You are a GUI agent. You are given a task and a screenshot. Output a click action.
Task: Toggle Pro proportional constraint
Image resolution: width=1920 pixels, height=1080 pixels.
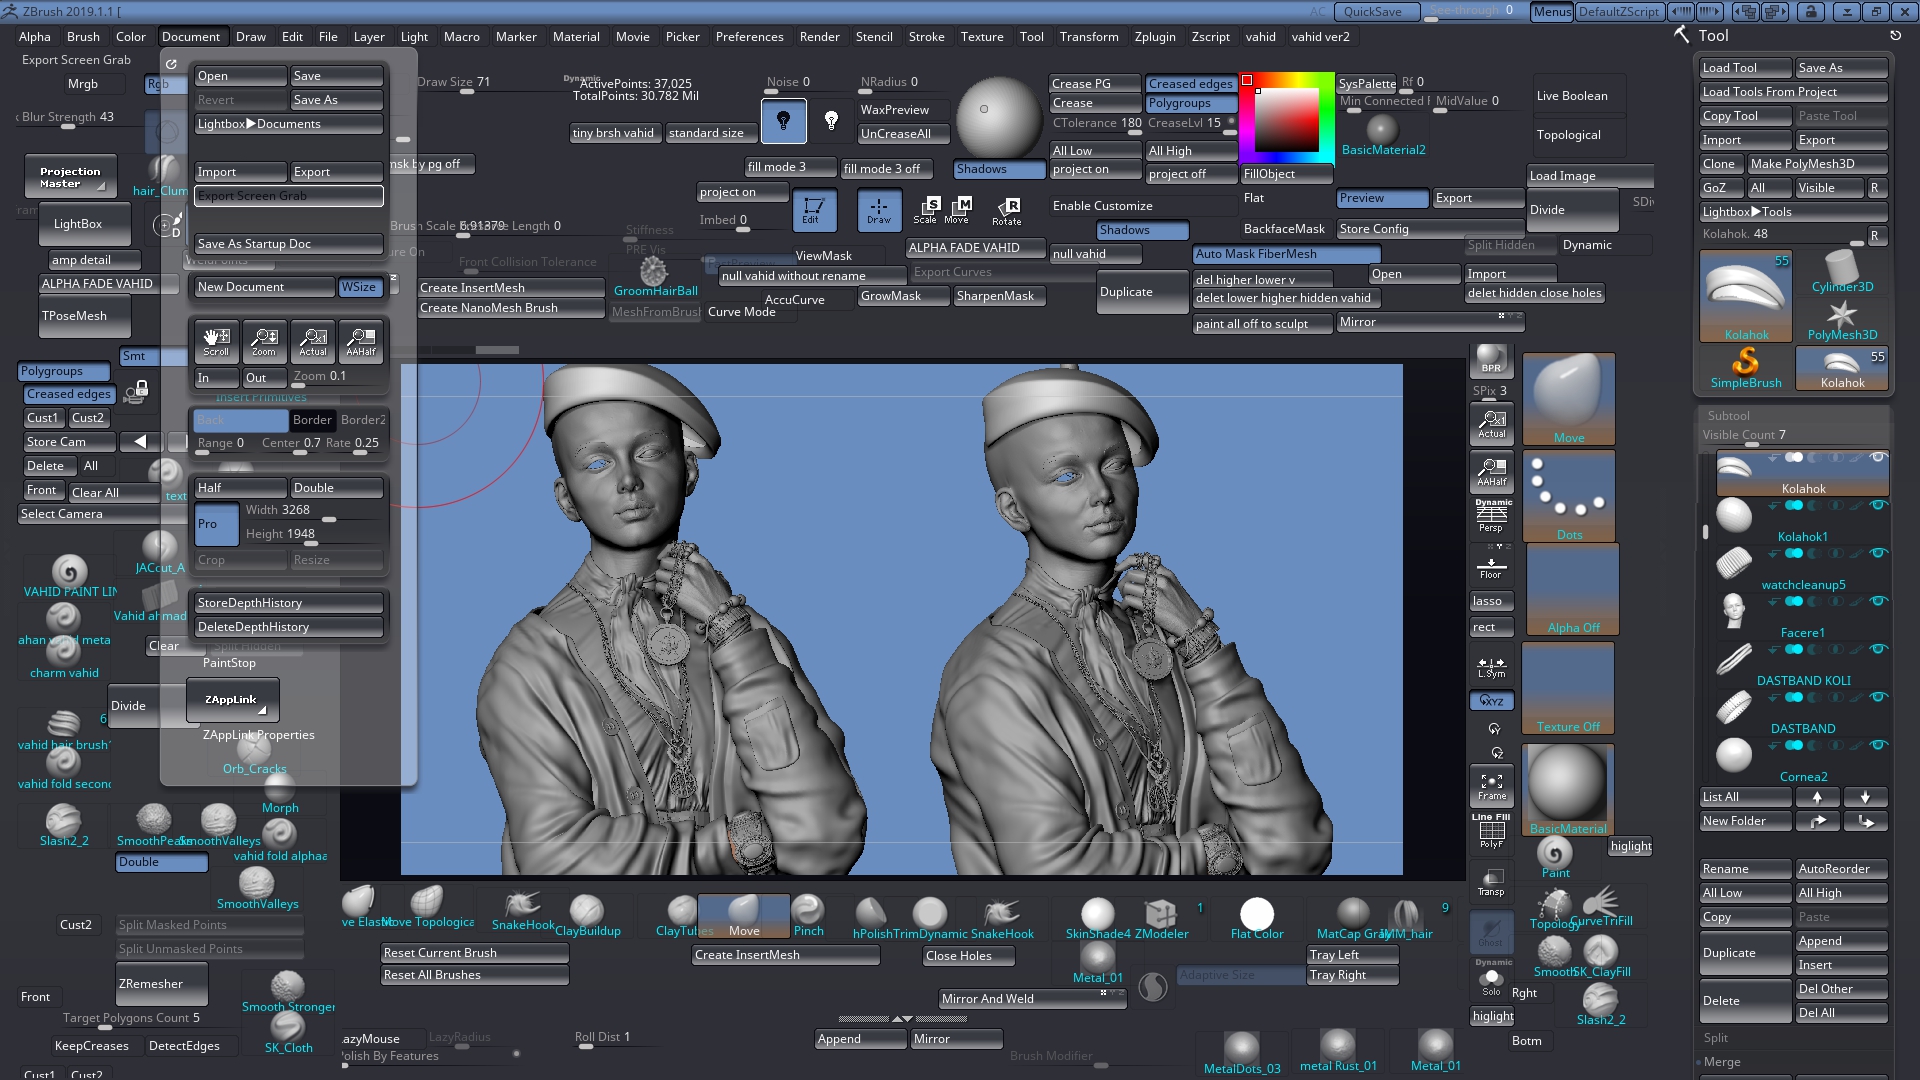[x=216, y=524]
